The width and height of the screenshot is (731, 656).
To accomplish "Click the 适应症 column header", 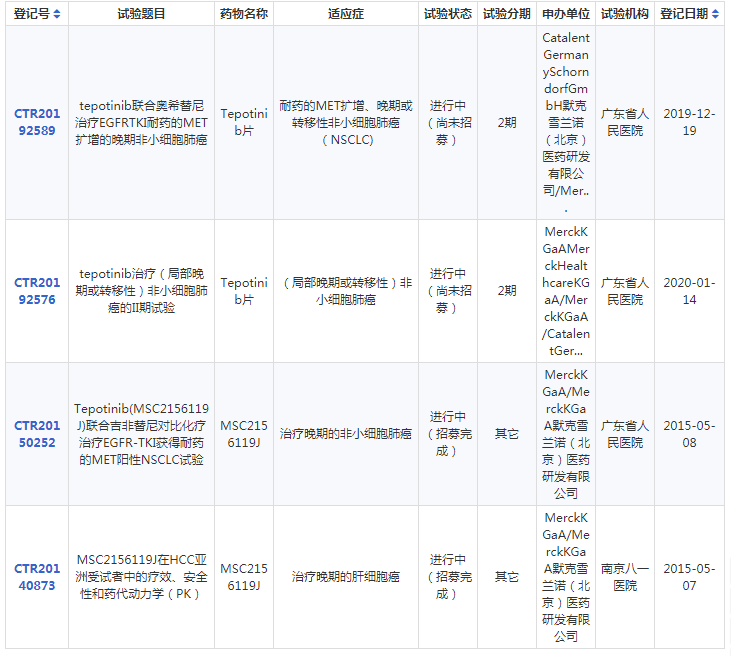I will [x=346, y=14].
